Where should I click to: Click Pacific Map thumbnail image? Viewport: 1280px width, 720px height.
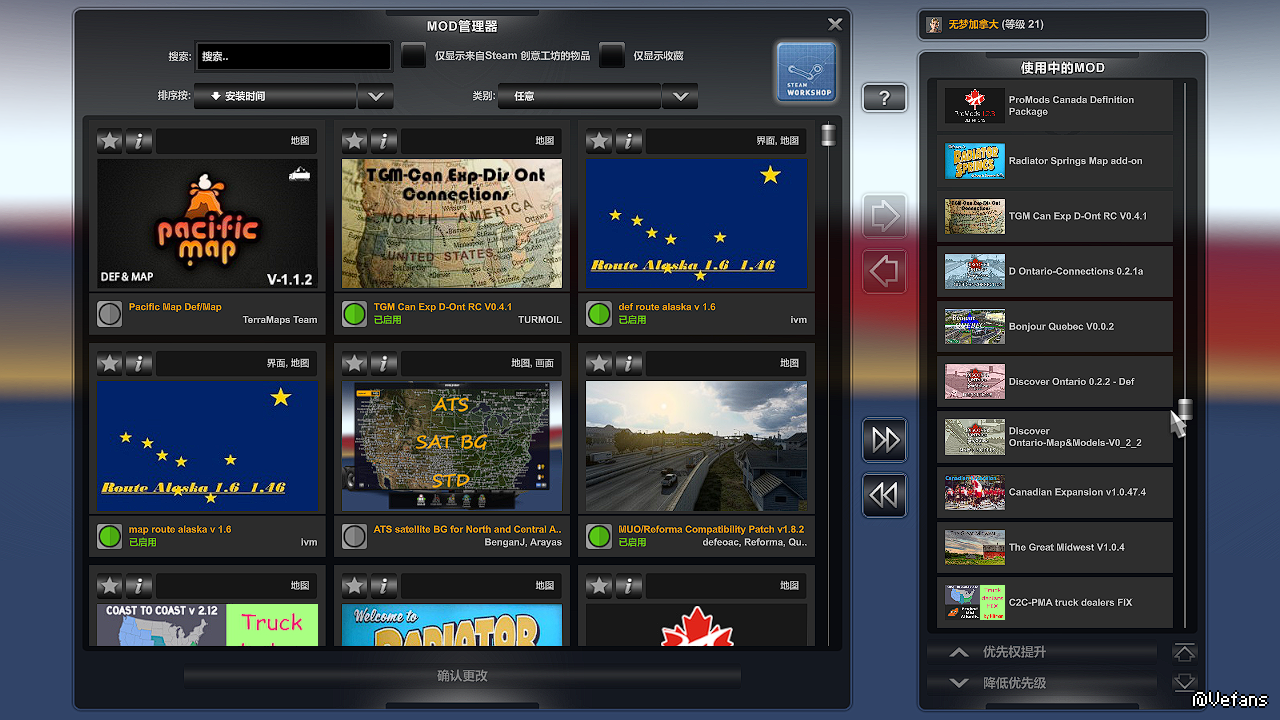[207, 224]
